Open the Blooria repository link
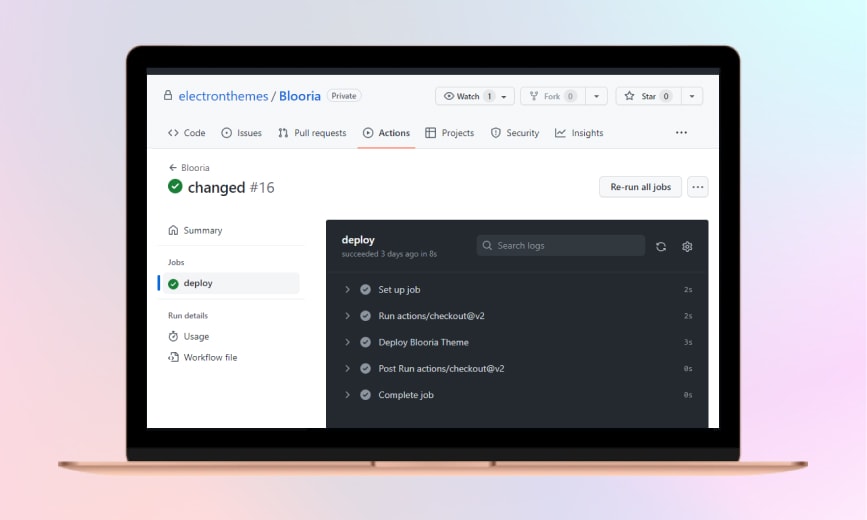Image resolution: width=867 pixels, height=520 pixels. (300, 96)
